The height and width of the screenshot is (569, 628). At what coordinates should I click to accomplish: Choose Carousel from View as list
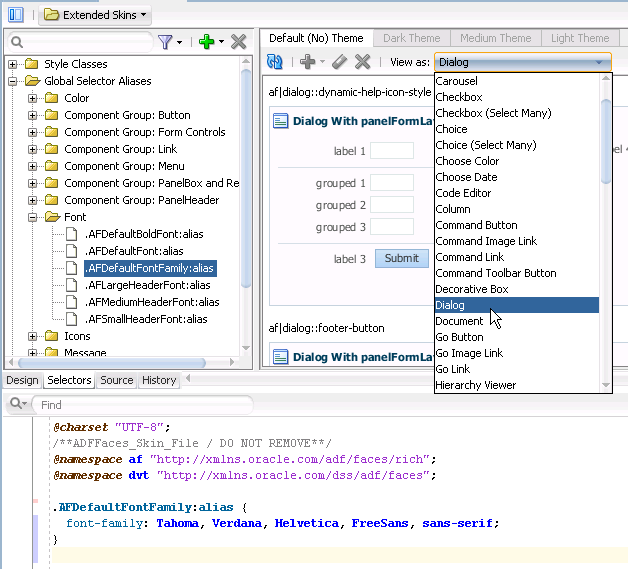point(517,81)
